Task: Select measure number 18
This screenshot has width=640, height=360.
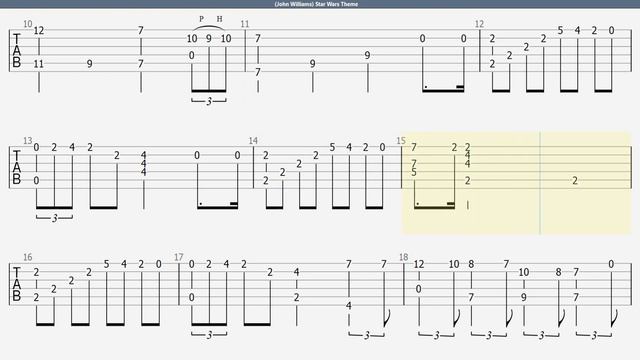Action: [403, 257]
